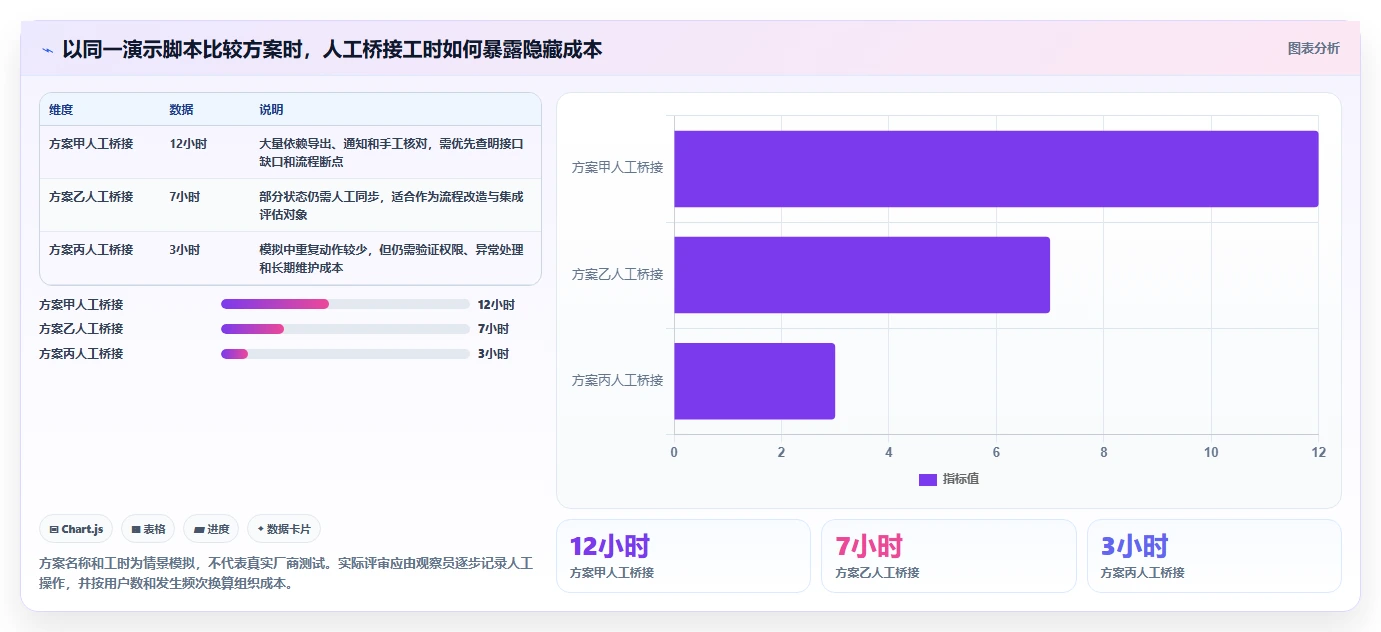Click the x-axis tick label 0
The image size is (1381, 632).
(x=674, y=452)
